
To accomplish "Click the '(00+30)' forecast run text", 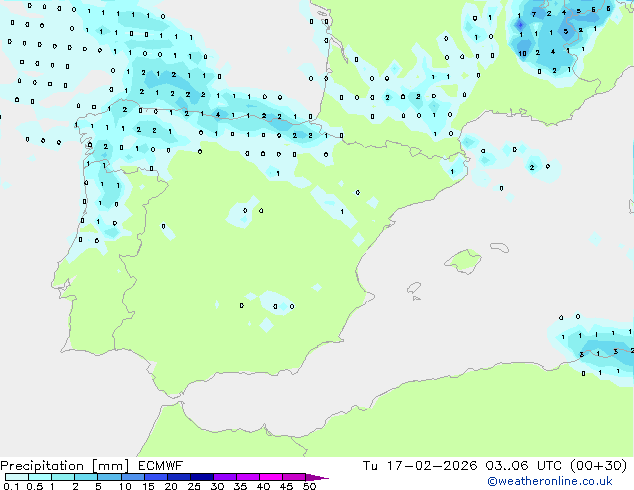I will 598,466.
